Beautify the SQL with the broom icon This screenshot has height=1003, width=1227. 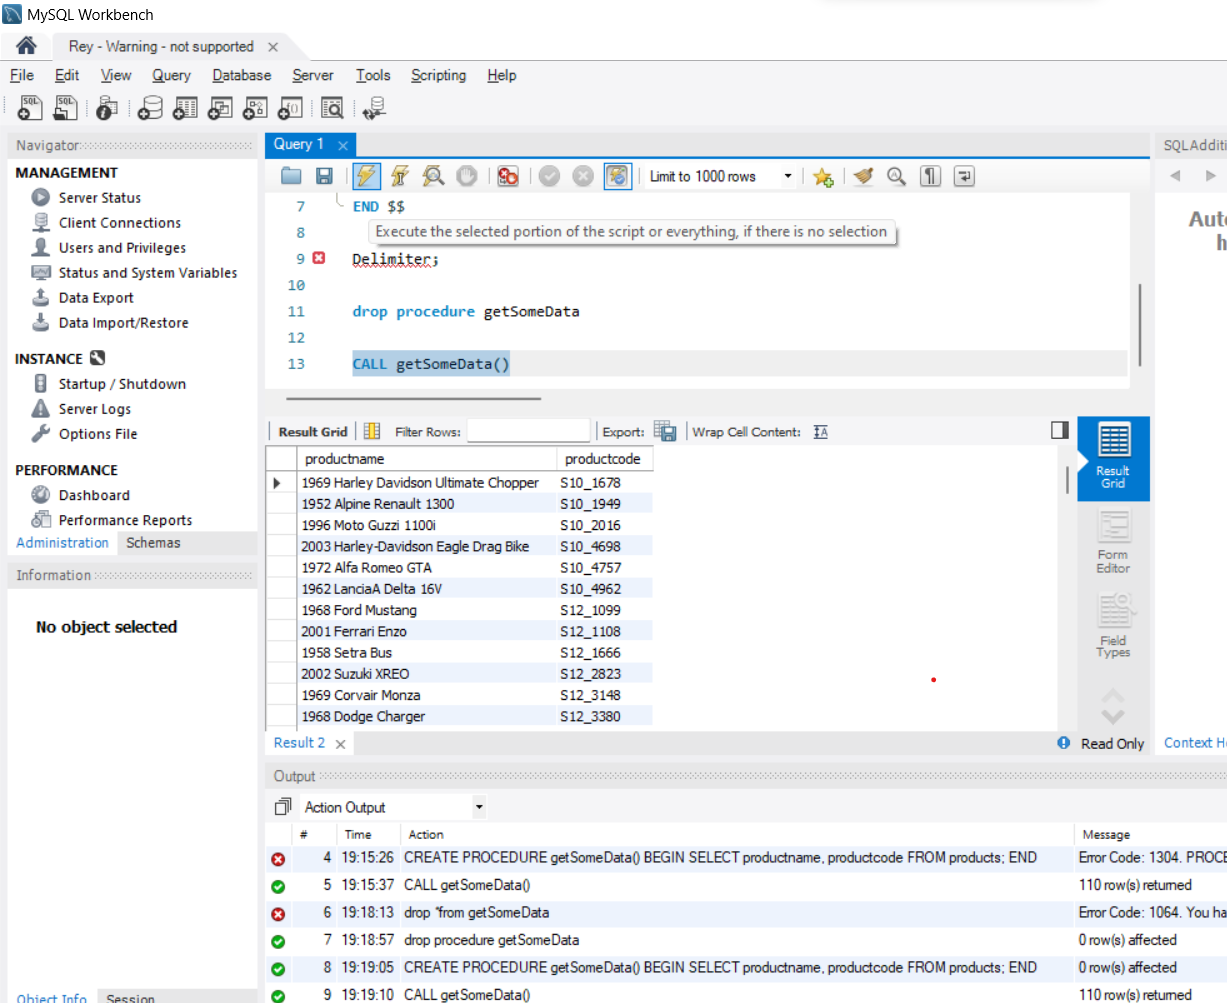click(x=864, y=176)
